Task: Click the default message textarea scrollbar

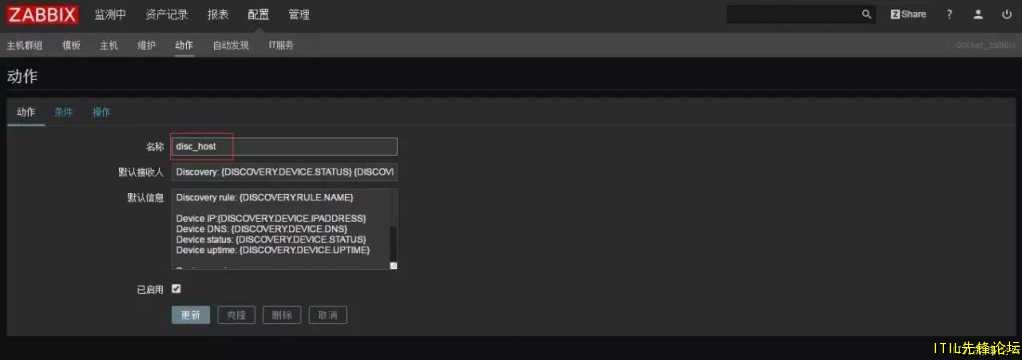Action: click(x=392, y=243)
